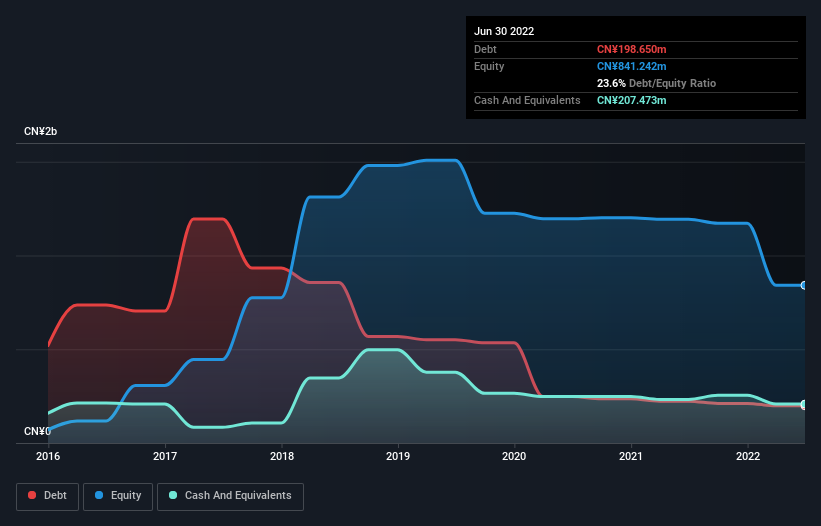Select the Equity endpoint marker on chart
Image resolution: width=821 pixels, height=526 pixels.
point(804,285)
